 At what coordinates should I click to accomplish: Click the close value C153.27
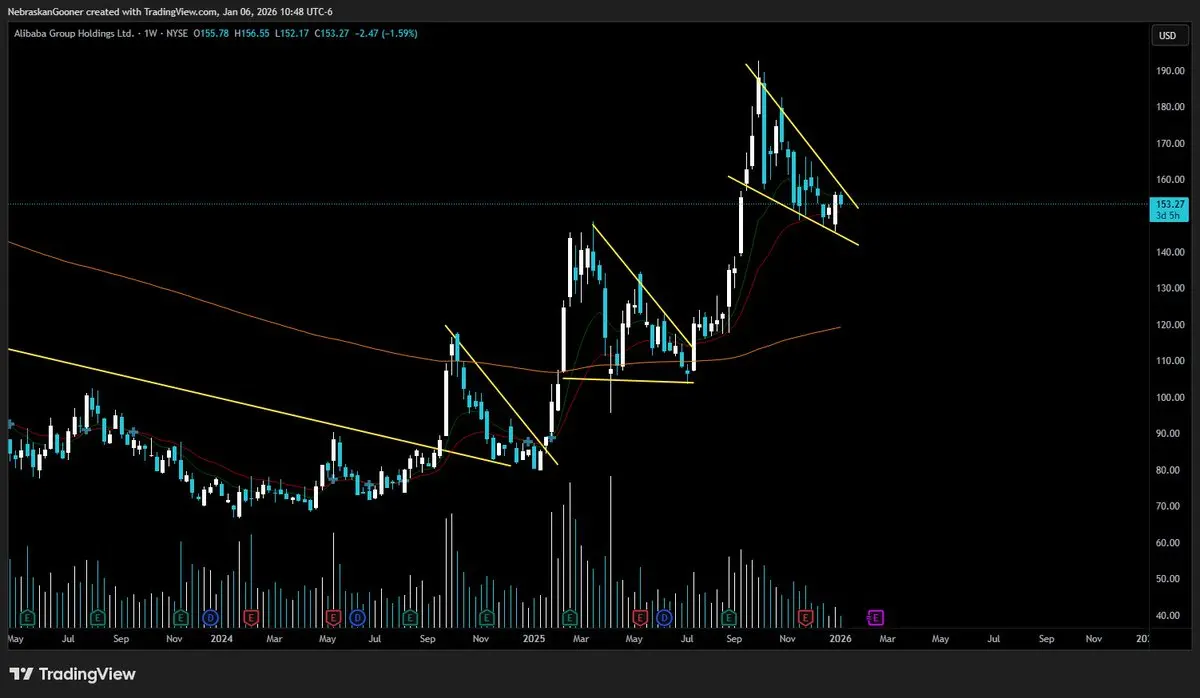[x=331, y=34]
